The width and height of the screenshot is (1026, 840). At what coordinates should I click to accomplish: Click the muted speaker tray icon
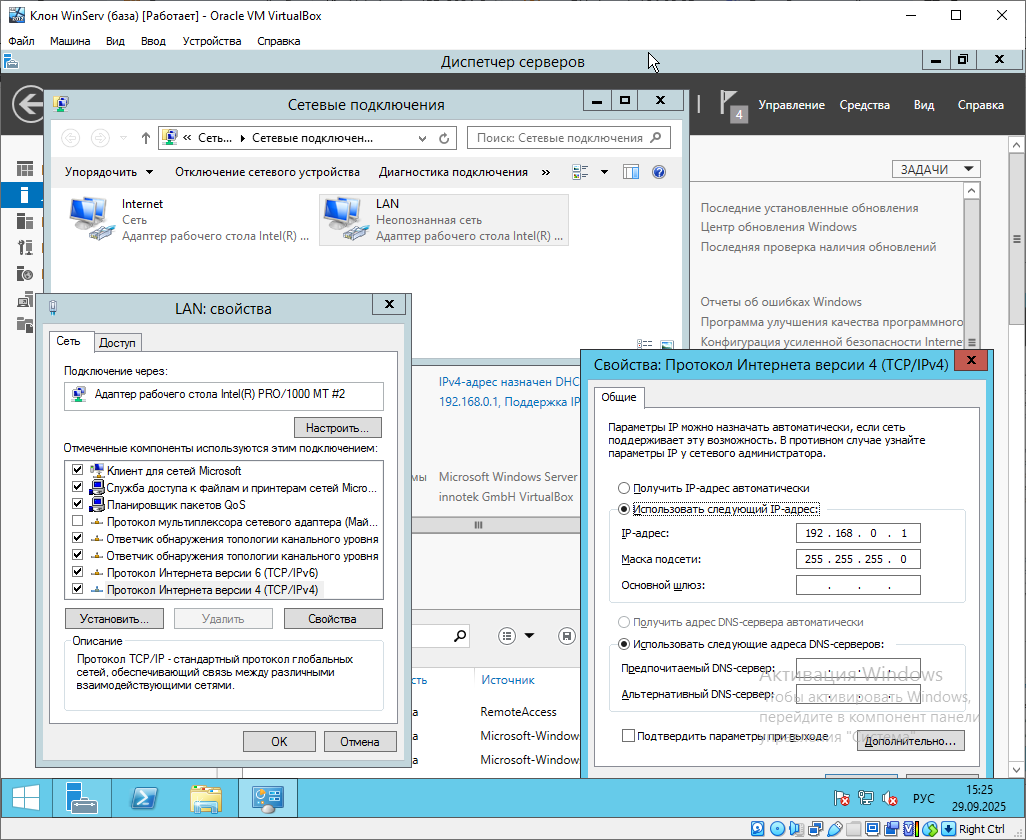[890, 798]
